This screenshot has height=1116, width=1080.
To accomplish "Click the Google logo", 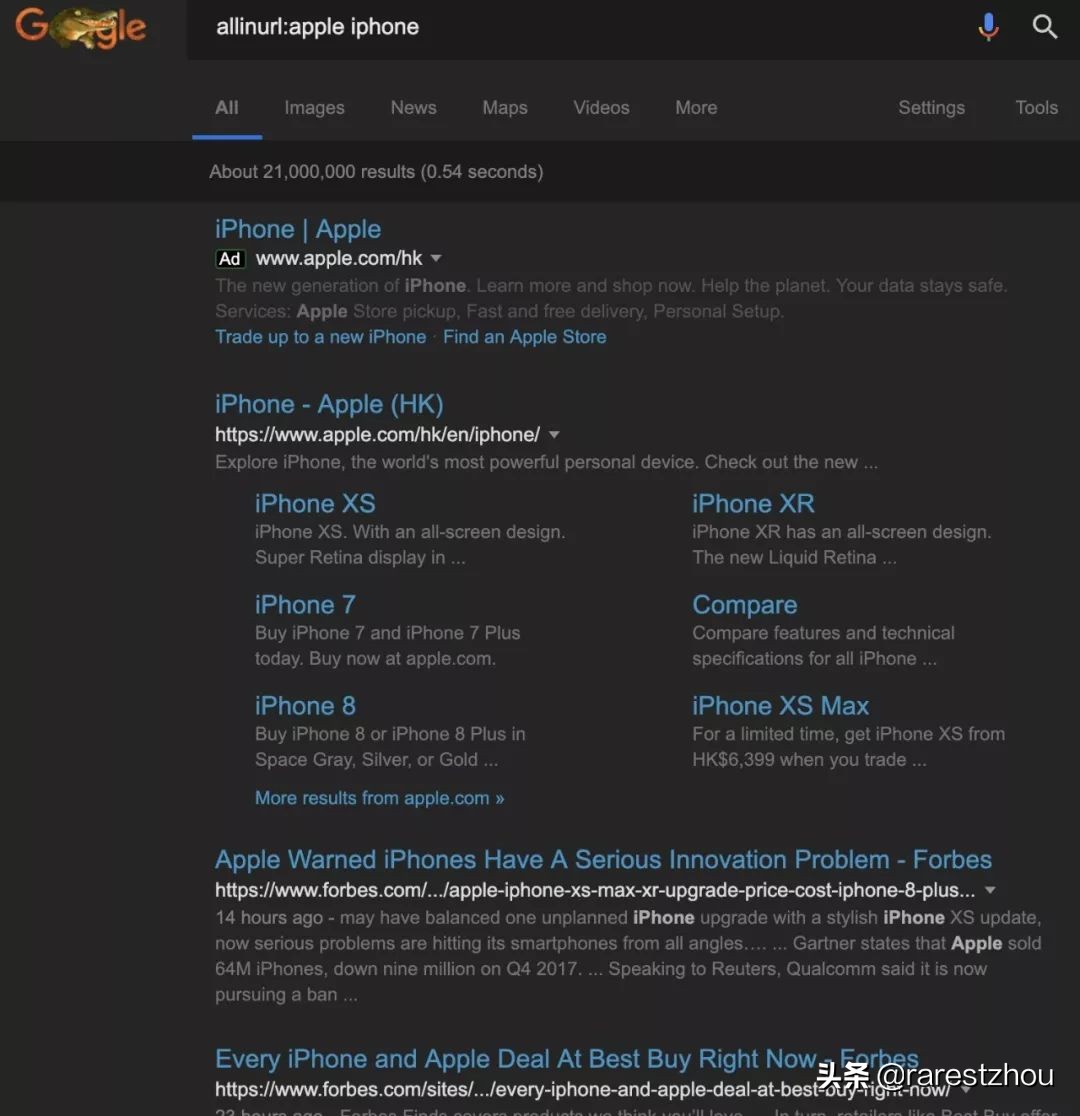I will [x=80, y=27].
